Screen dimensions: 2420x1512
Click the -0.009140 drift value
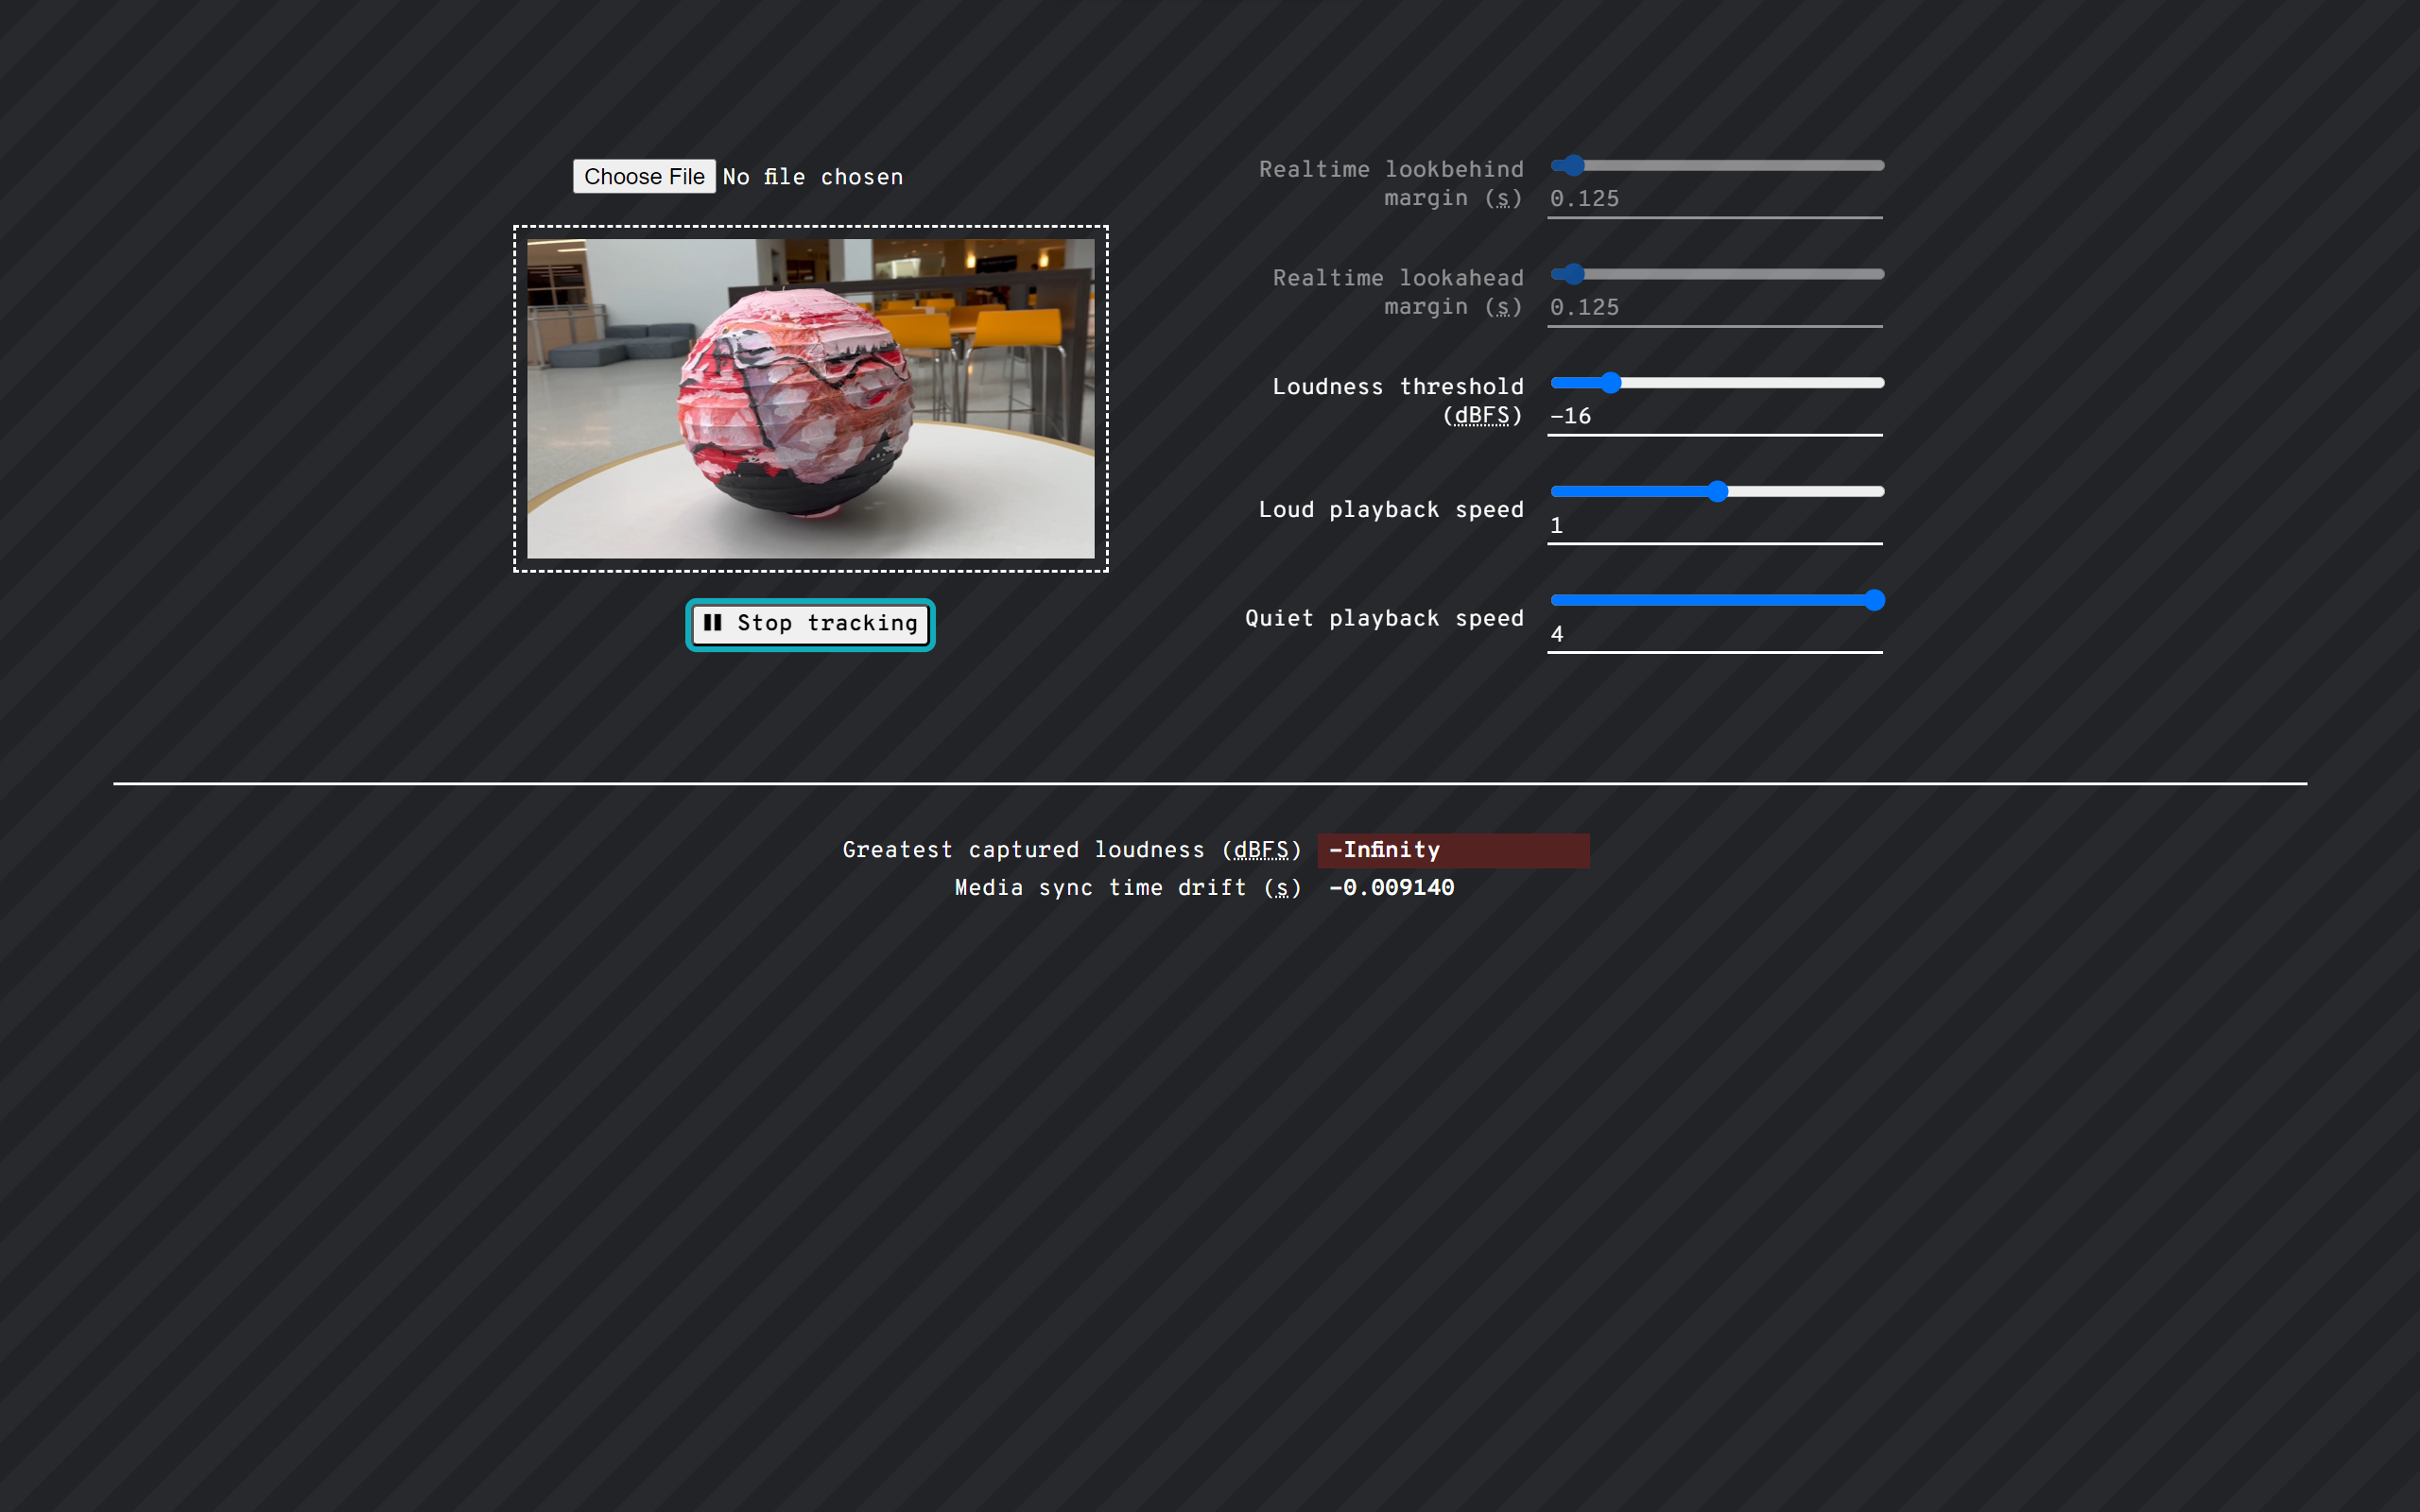pyautogui.click(x=1391, y=888)
